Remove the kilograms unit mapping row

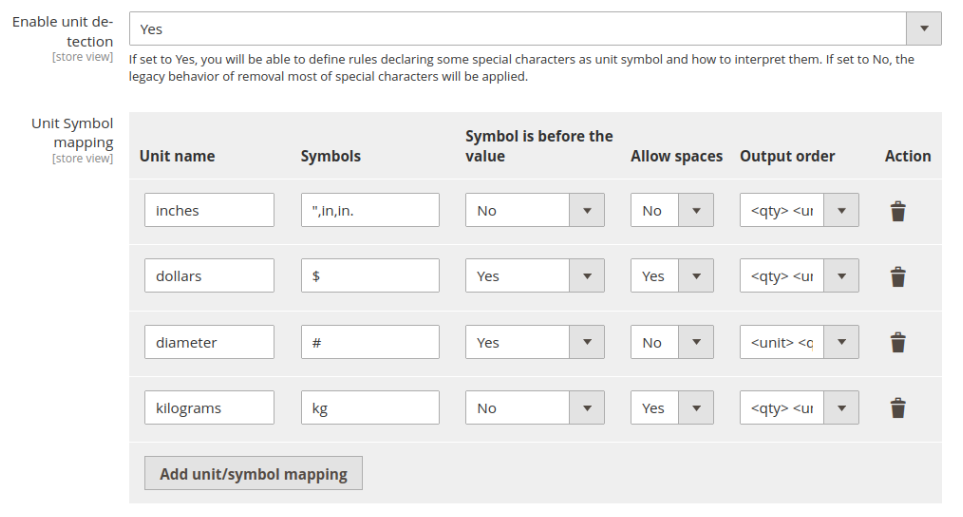pyautogui.click(x=898, y=408)
